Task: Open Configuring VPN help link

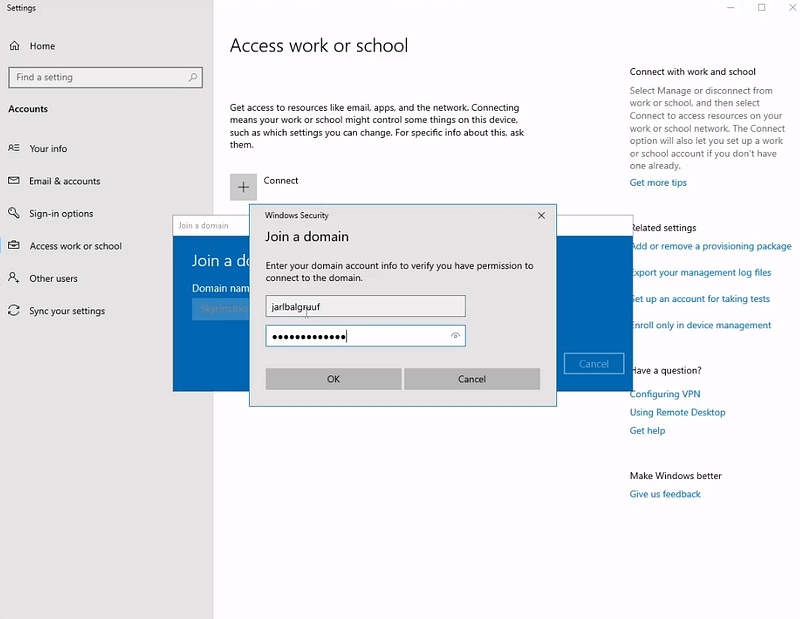Action: [665, 394]
